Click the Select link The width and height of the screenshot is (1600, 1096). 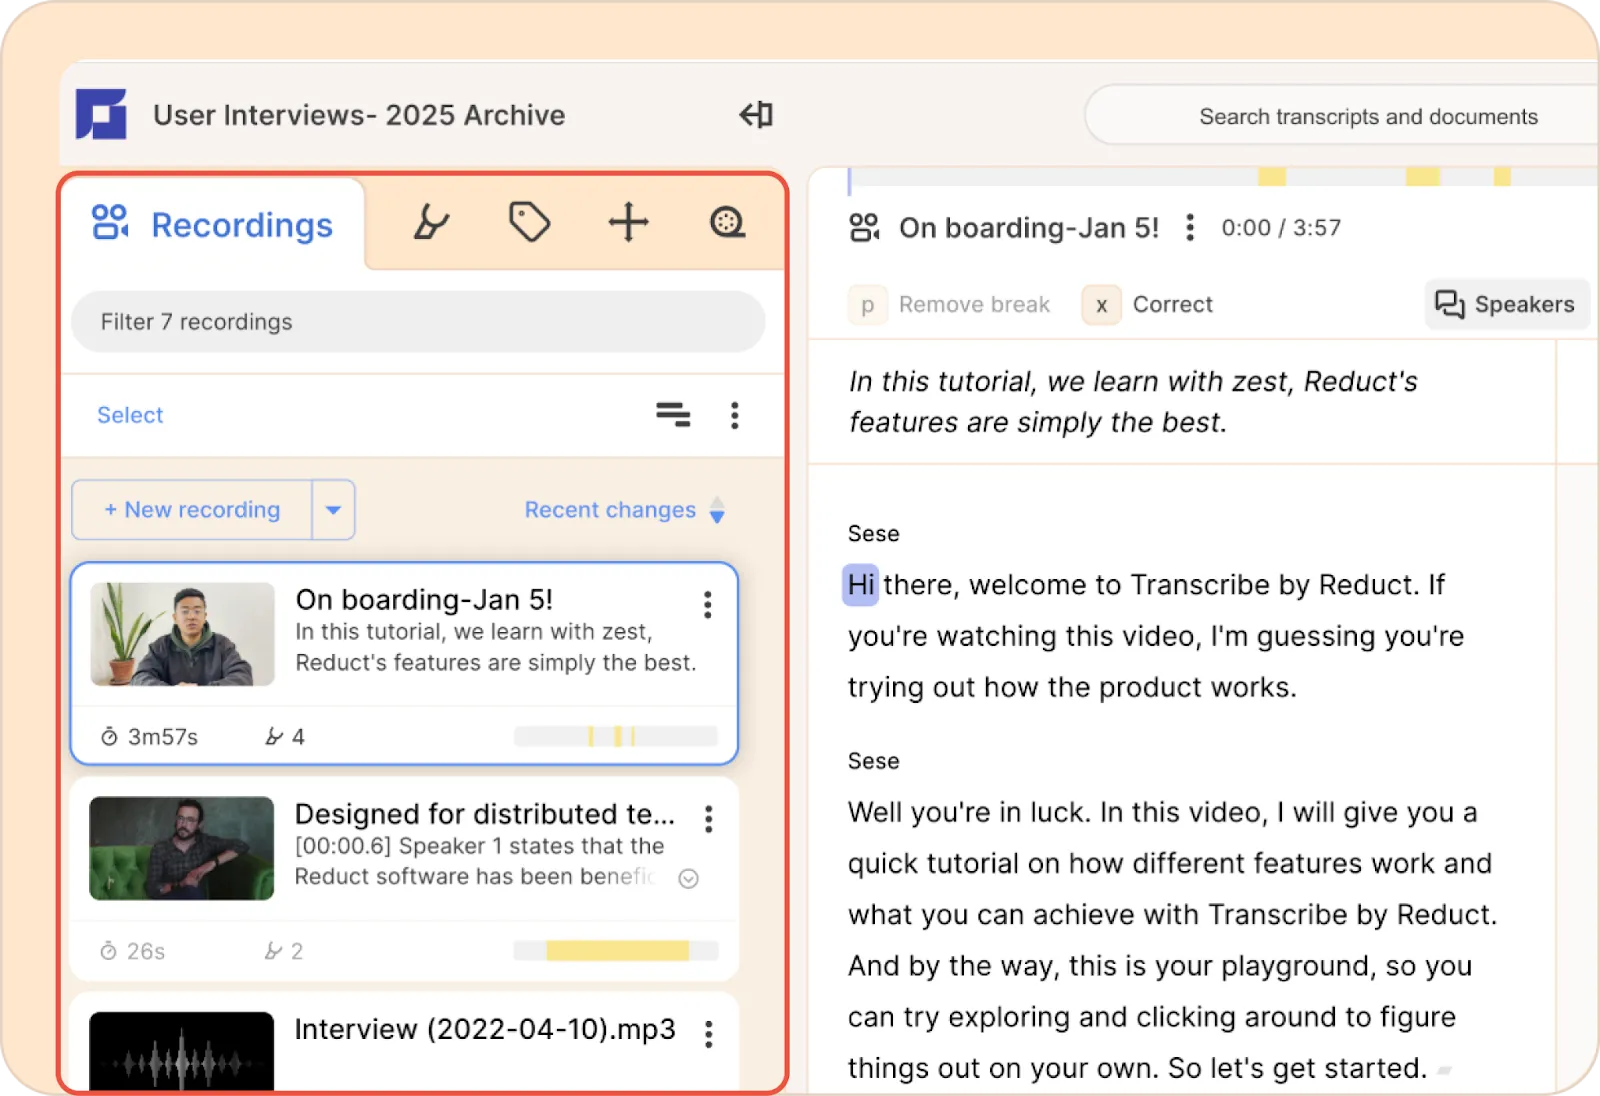(x=130, y=415)
